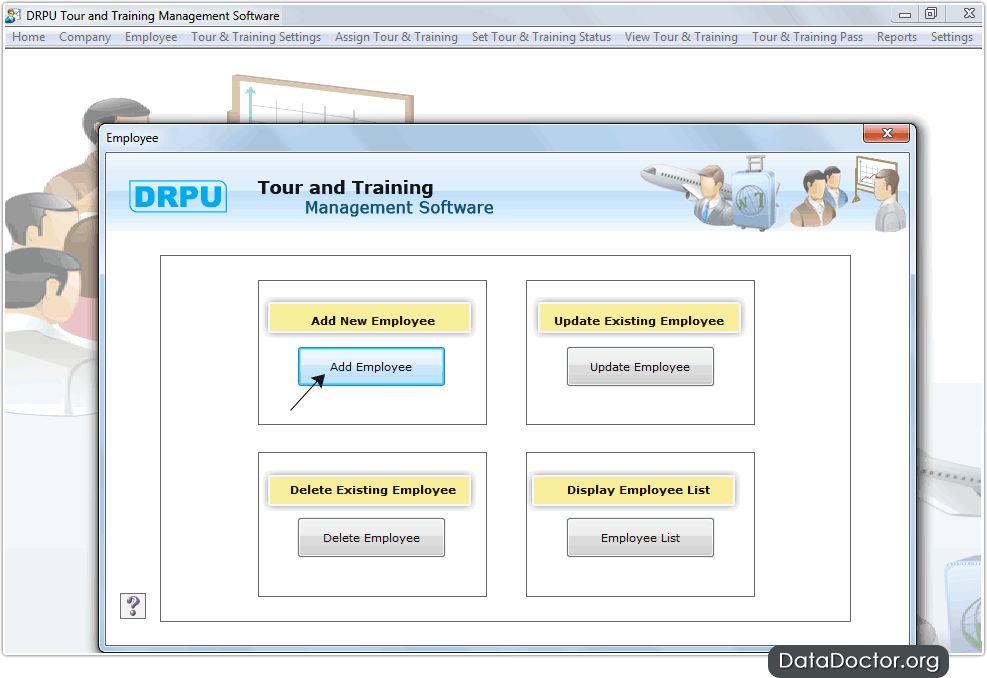Open Set Tour & Training Status menu

(541, 37)
